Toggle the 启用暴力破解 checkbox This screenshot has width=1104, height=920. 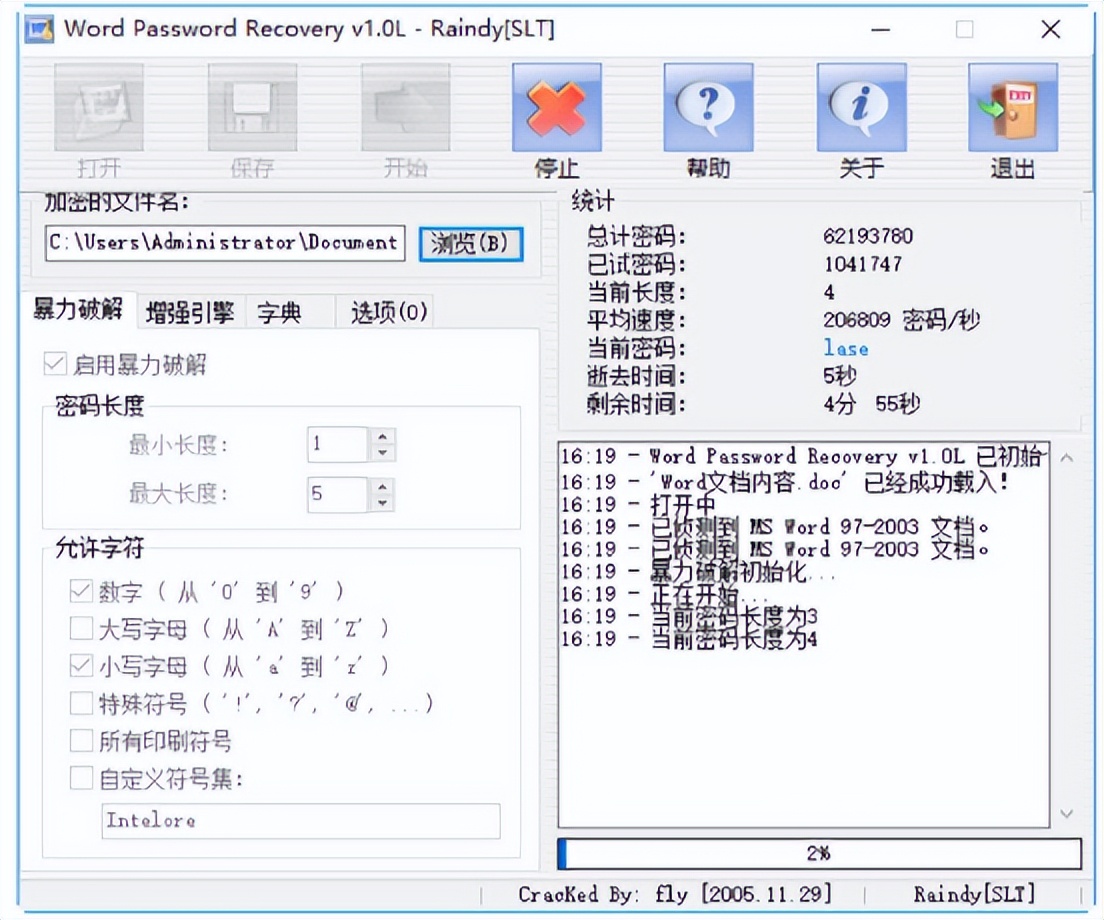(x=56, y=364)
